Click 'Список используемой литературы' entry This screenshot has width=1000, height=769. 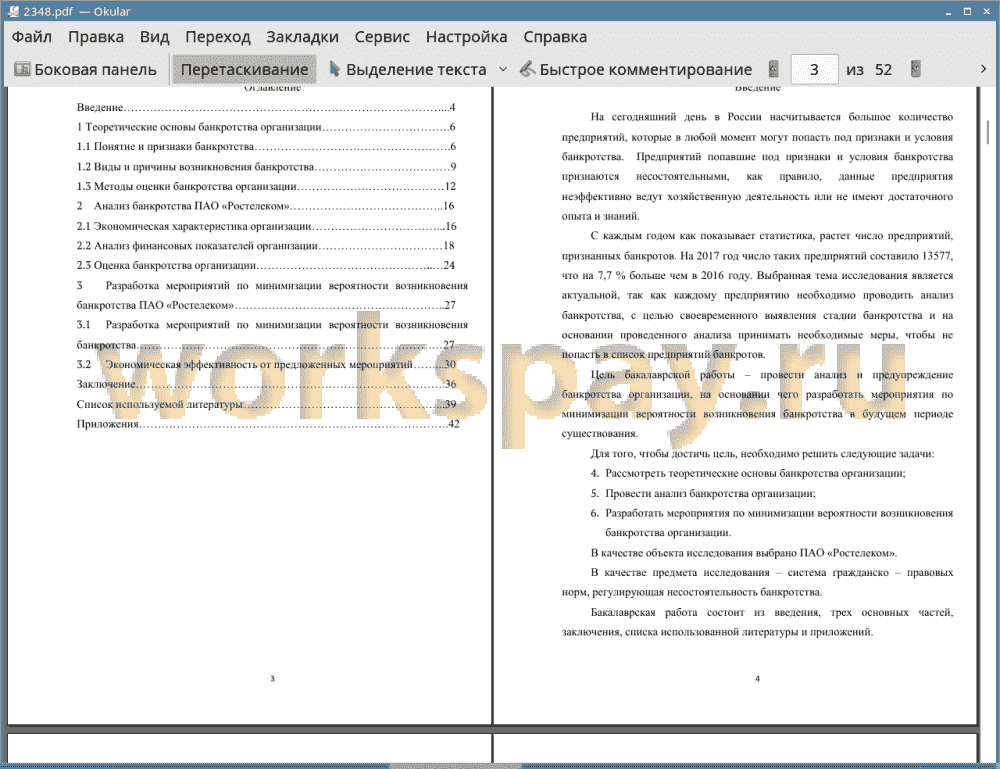coord(266,404)
